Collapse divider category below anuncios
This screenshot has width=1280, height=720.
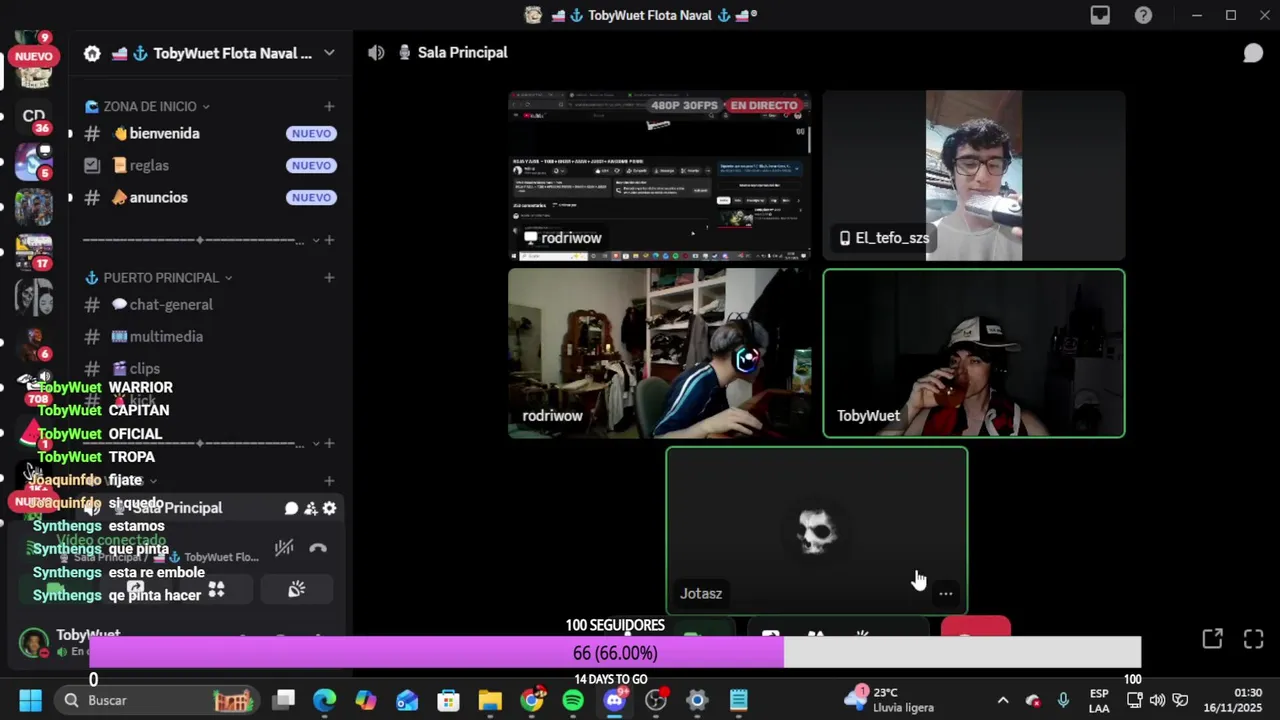316,240
